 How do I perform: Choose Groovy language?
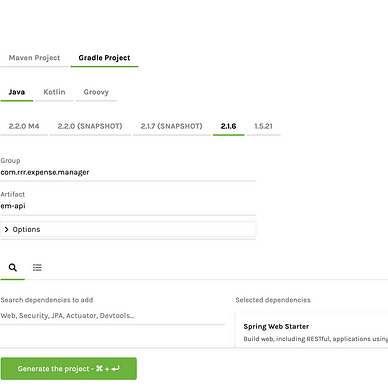96,92
